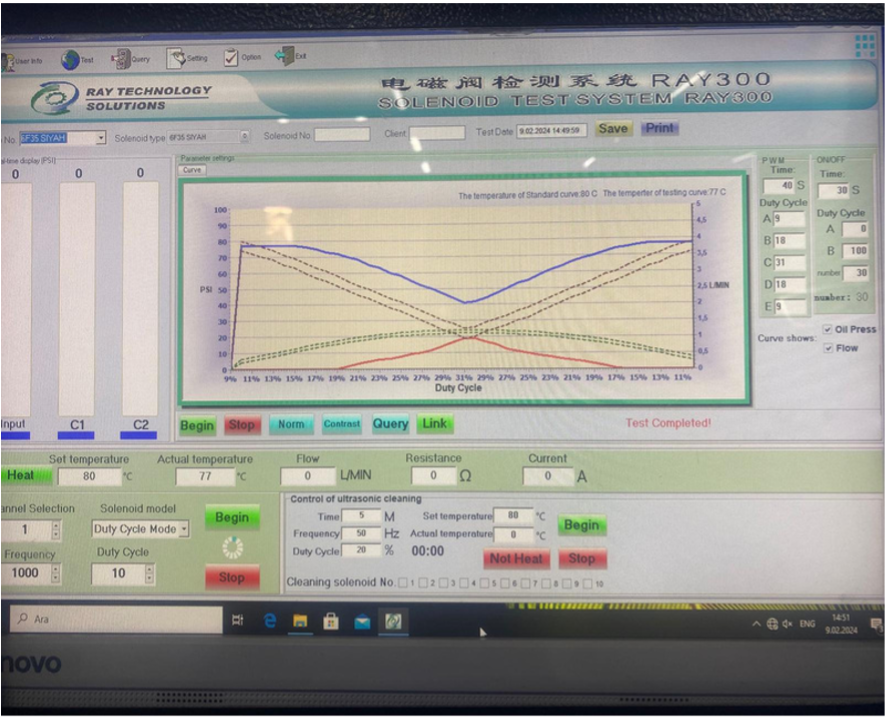Check cleaning solenoid No. 1 checkbox
889x724 pixels.
click(x=403, y=583)
